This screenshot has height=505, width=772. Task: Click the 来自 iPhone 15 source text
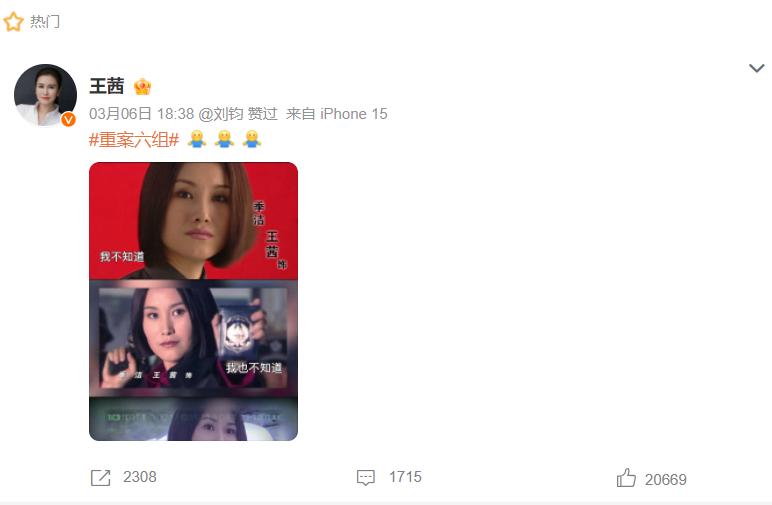(336, 114)
